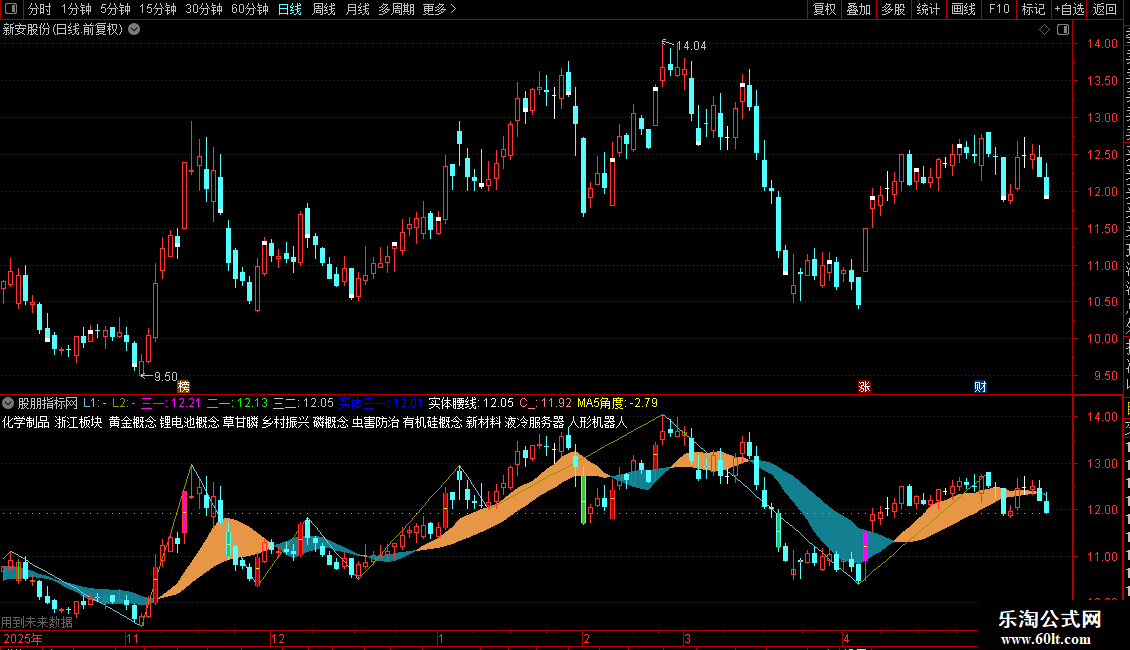Click the 黄金概念 concept label
Screen dimensions: 1130x650
coord(133,422)
